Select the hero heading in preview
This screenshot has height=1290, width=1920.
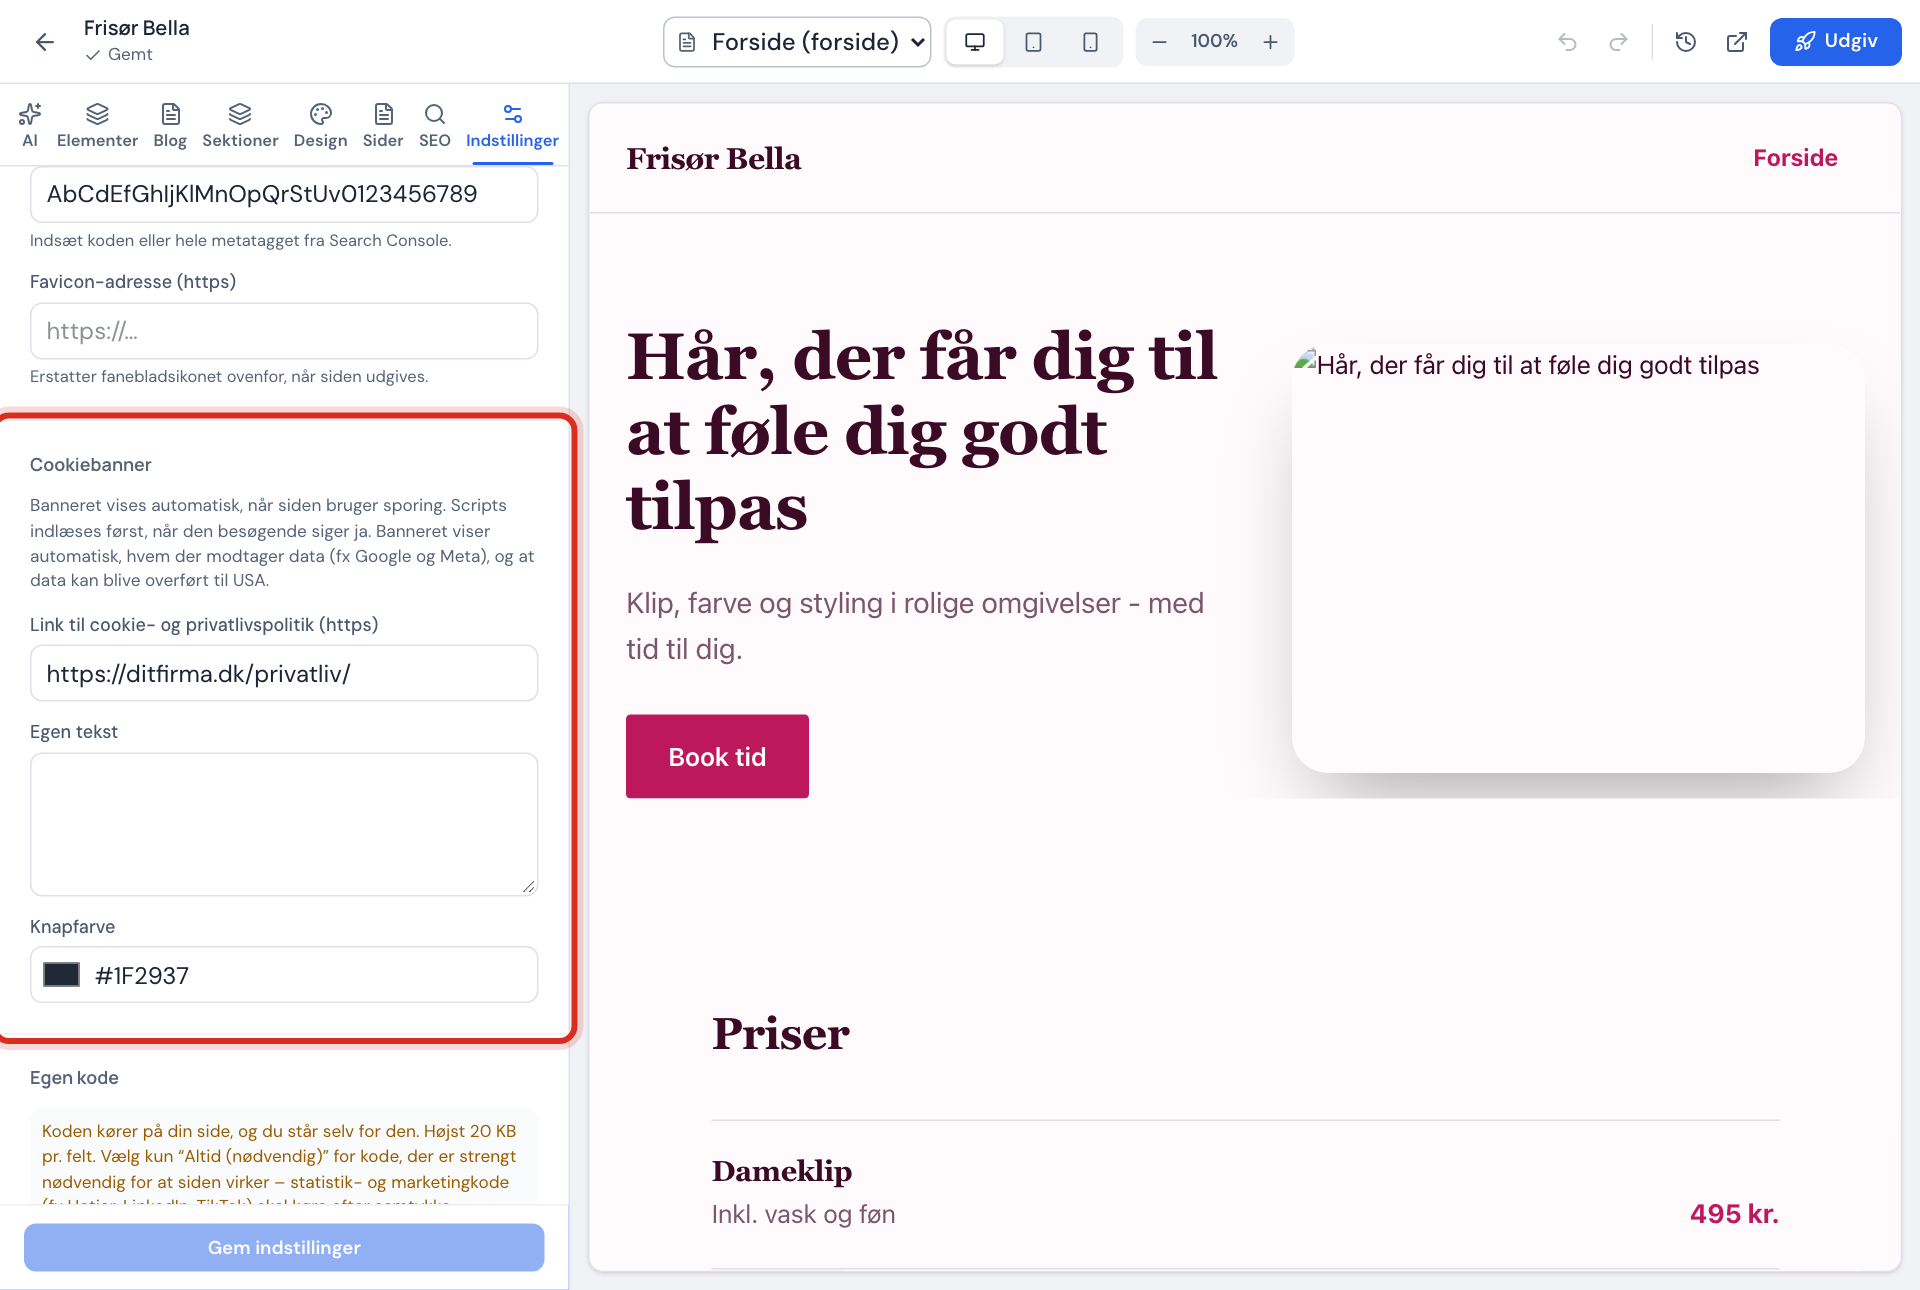[x=922, y=431]
